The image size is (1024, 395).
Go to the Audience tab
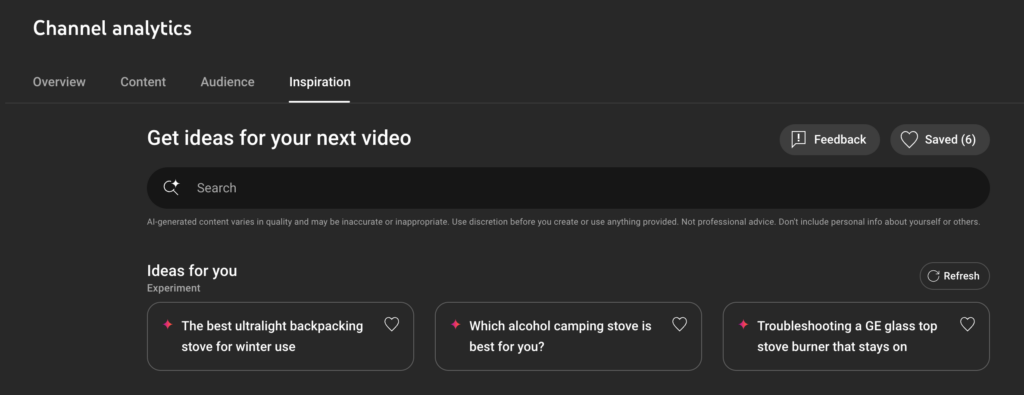point(227,82)
